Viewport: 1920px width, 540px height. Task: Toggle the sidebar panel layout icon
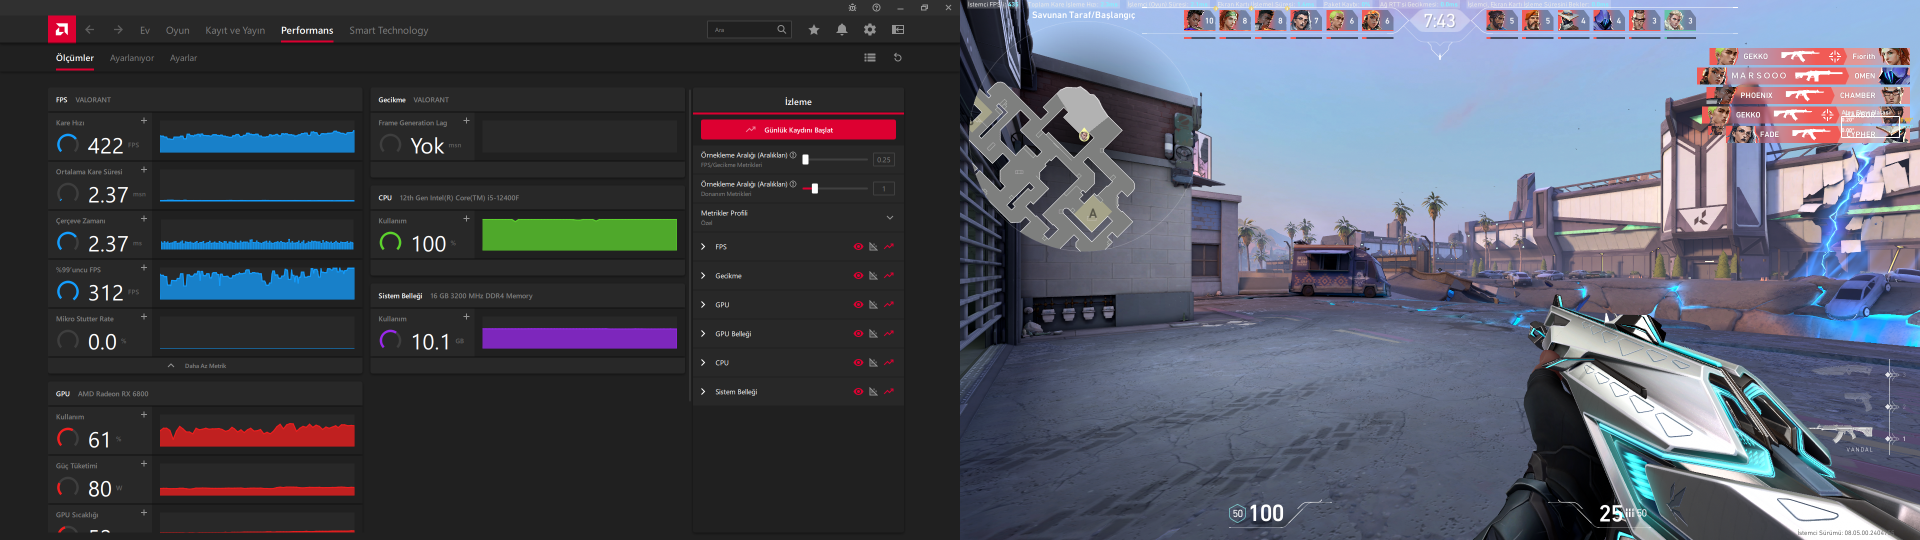(898, 30)
